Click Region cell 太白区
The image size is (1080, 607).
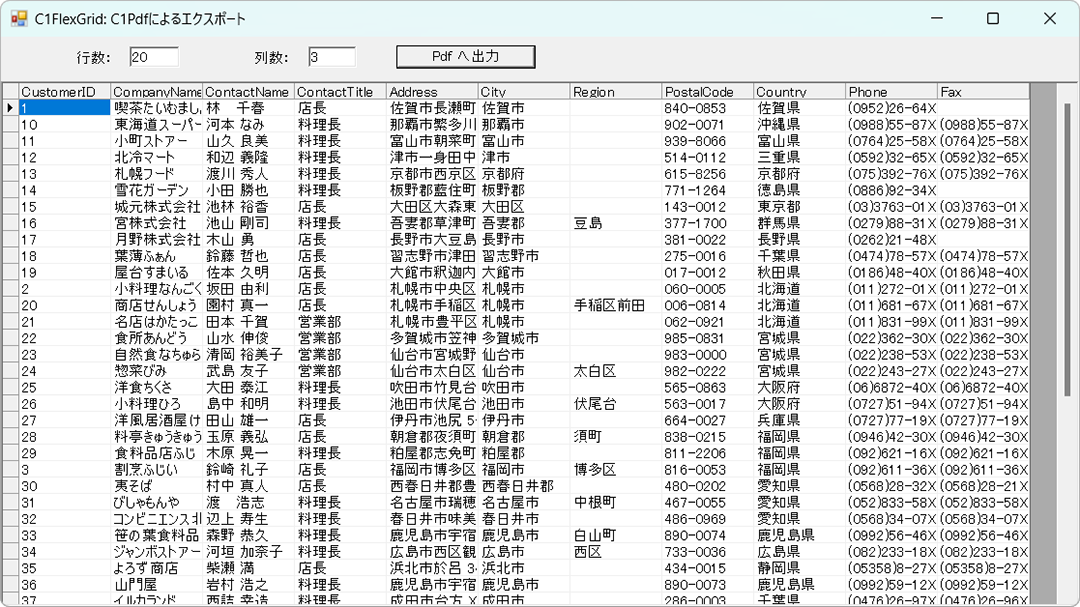616,371
